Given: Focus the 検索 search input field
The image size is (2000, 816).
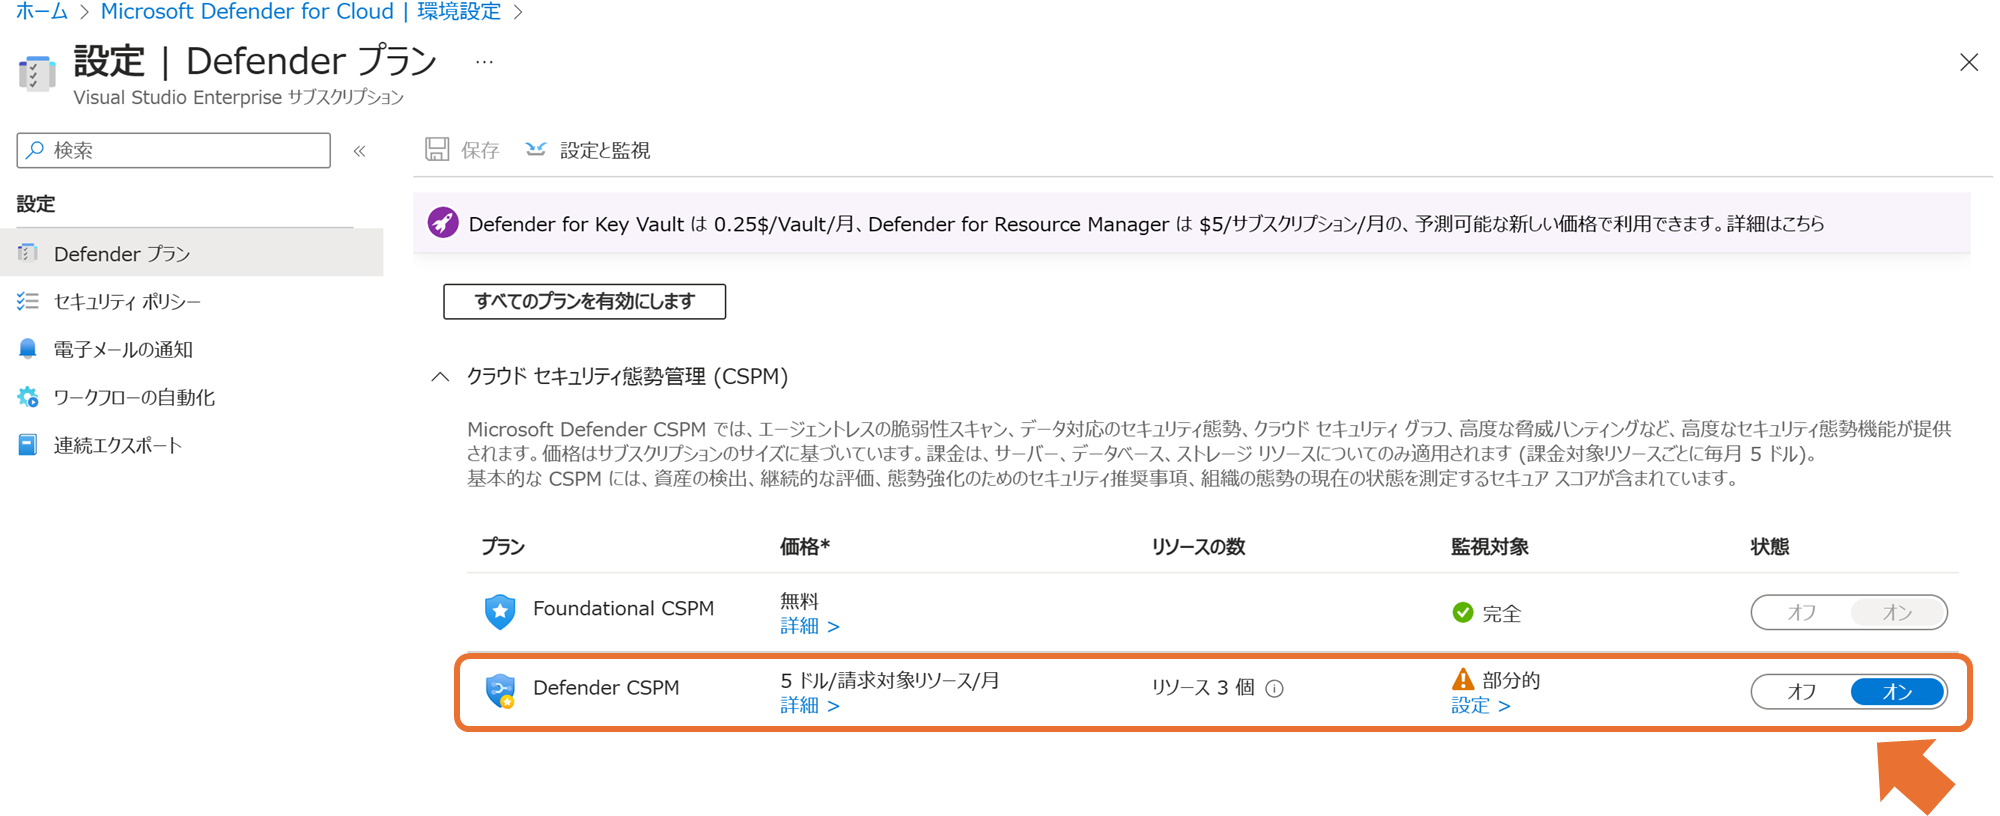Looking at the screenshot, I should pos(174,150).
